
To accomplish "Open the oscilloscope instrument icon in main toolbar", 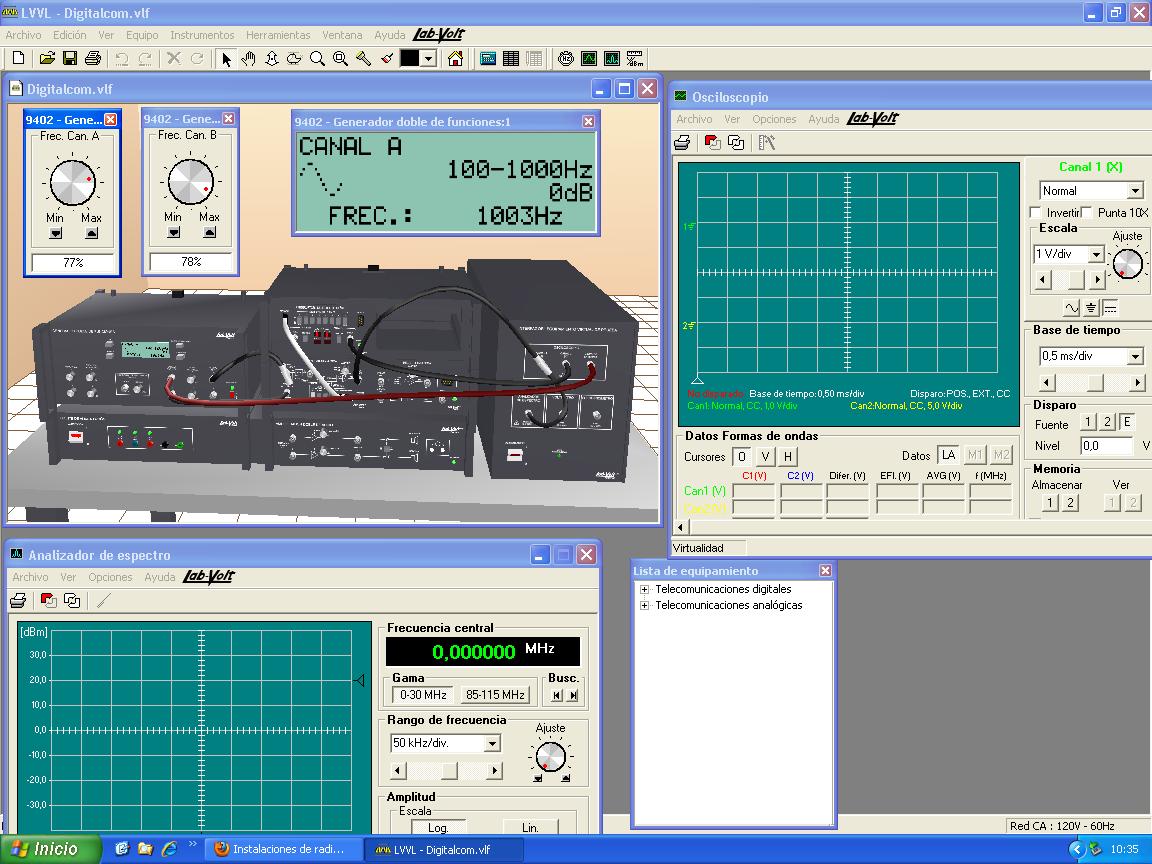I will point(589,59).
